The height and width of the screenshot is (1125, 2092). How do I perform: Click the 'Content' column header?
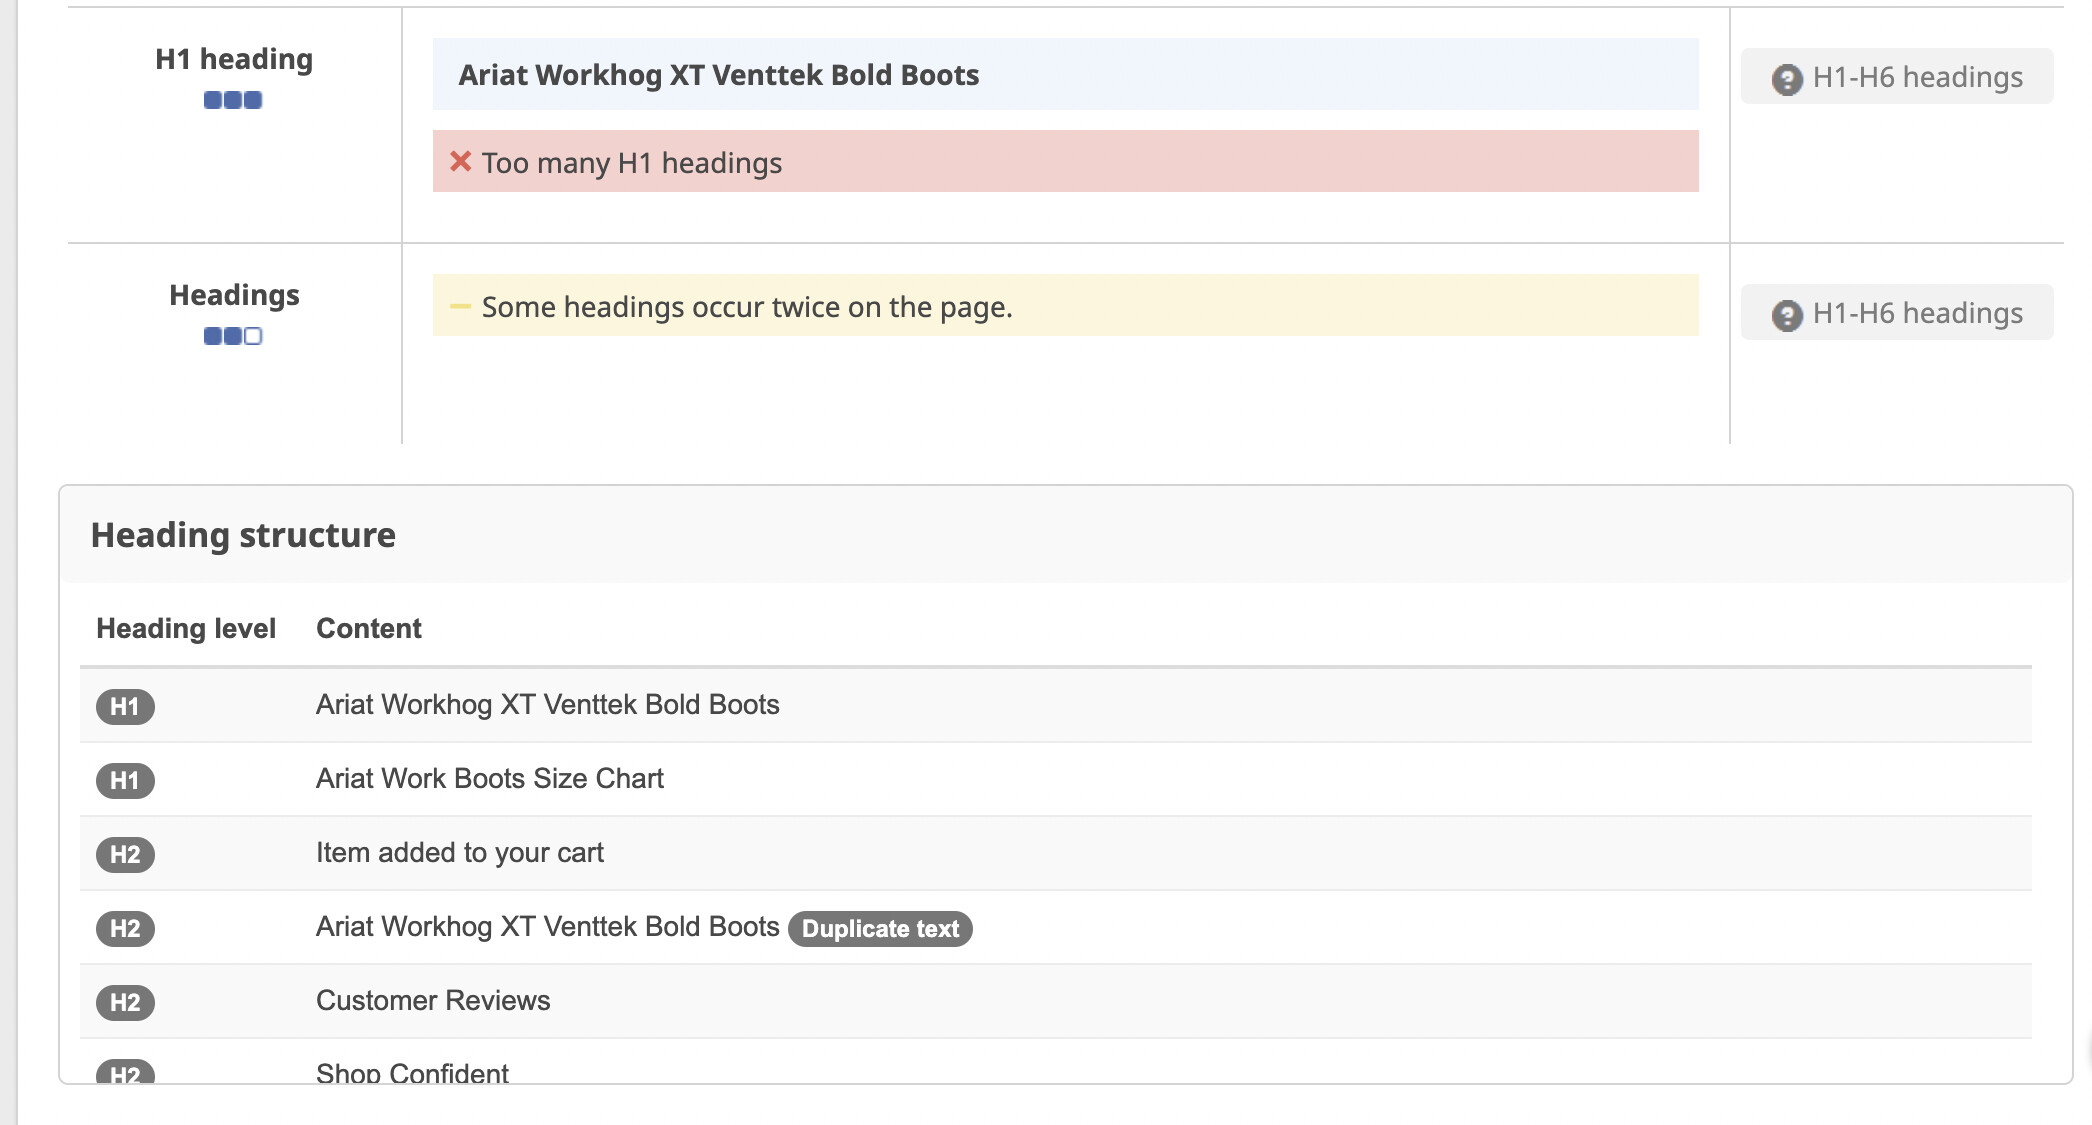click(x=369, y=628)
